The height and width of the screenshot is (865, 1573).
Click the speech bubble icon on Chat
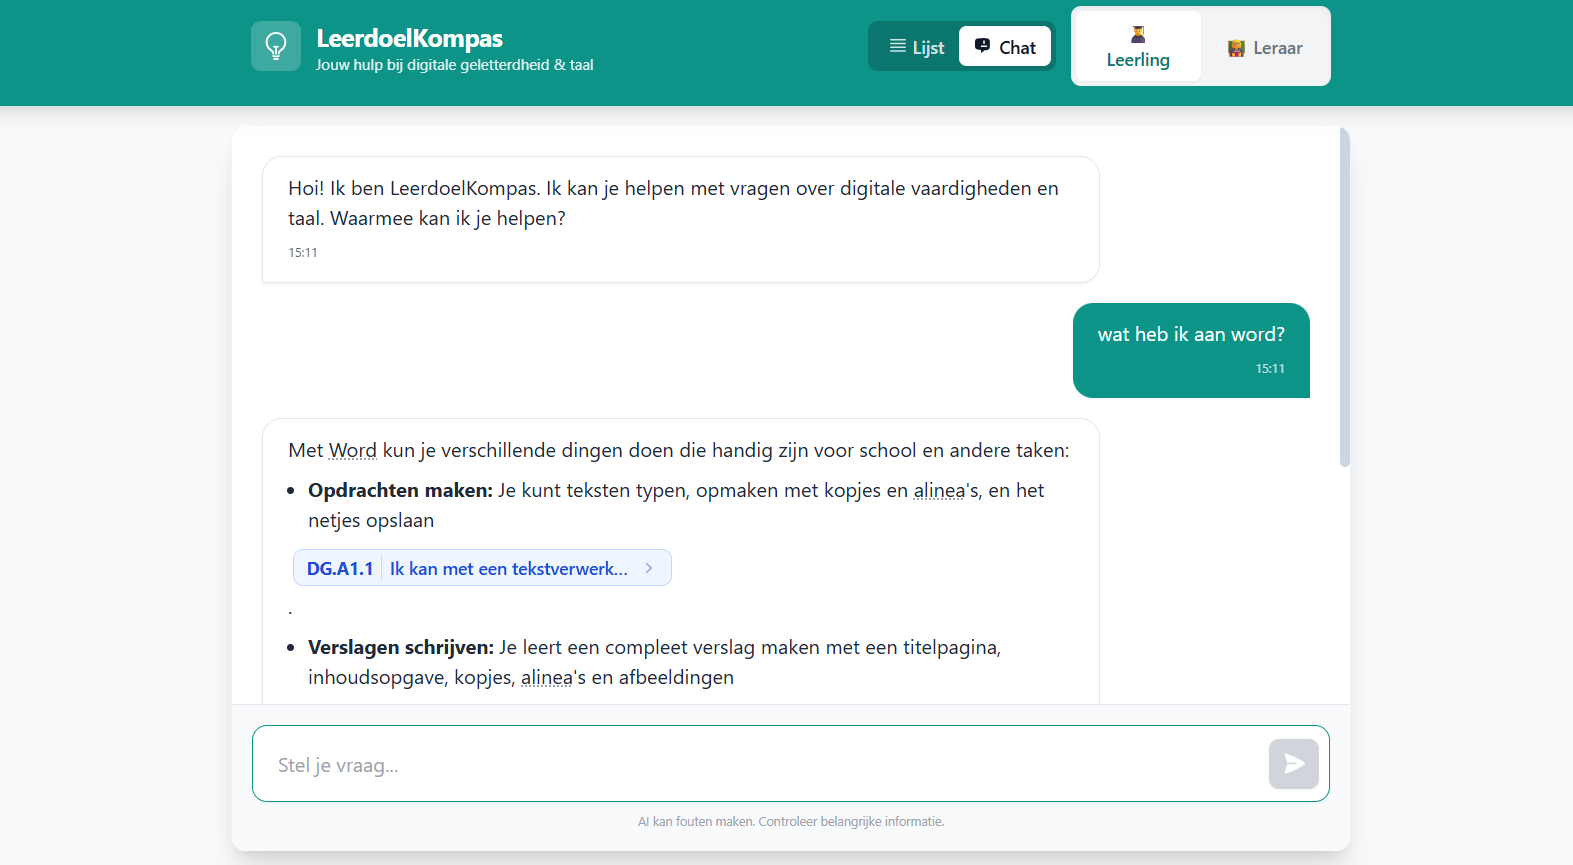(x=982, y=46)
